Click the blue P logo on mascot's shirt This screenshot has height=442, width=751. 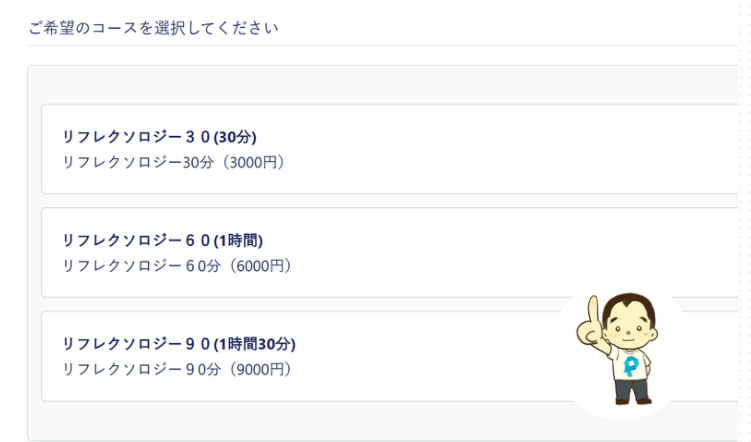point(631,366)
